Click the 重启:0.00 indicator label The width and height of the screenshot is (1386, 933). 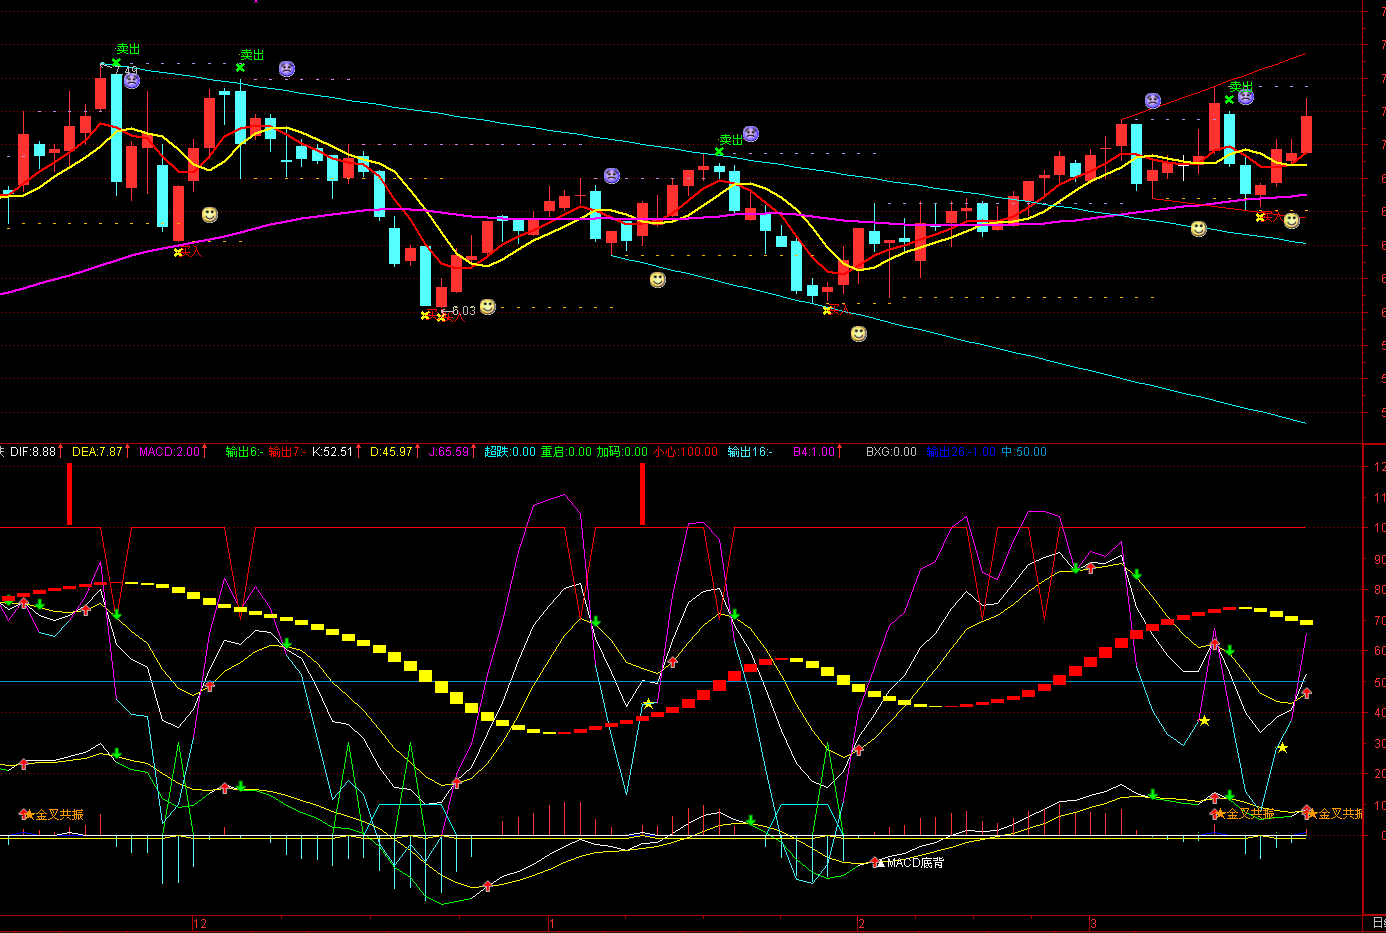[x=566, y=452]
